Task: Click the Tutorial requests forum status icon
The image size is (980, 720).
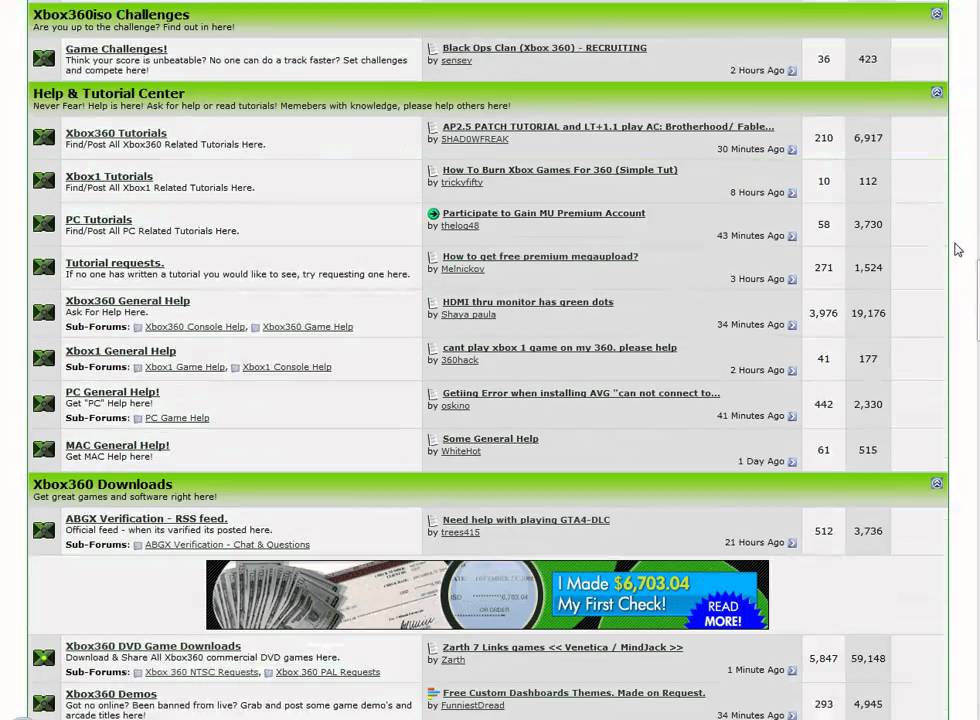Action: point(44,267)
